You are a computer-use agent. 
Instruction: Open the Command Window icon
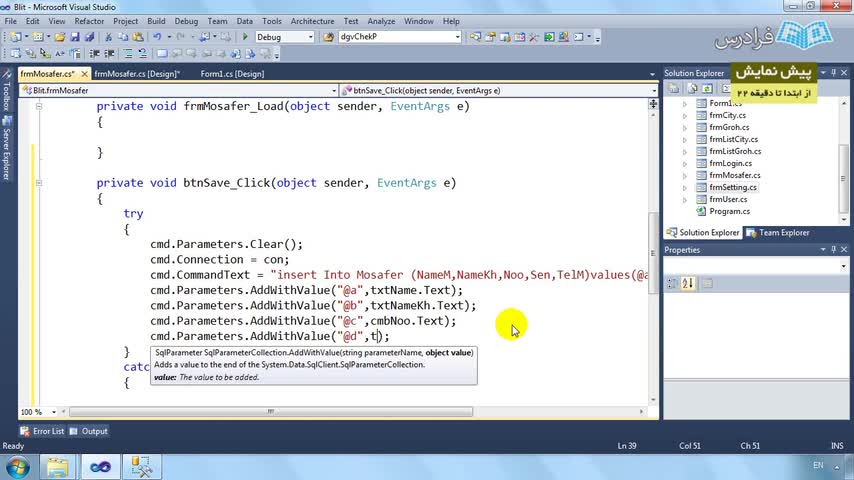point(578,37)
